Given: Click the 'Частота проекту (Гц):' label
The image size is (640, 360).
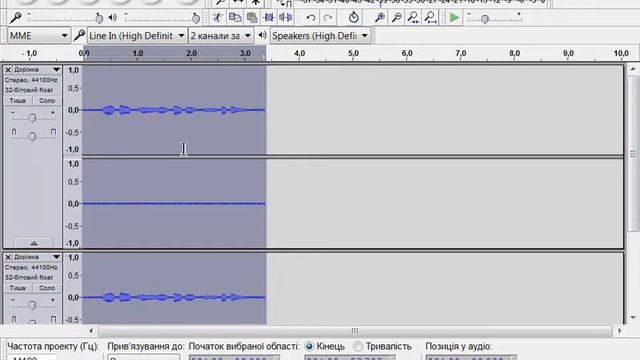Looking at the screenshot, I should click(x=53, y=347).
